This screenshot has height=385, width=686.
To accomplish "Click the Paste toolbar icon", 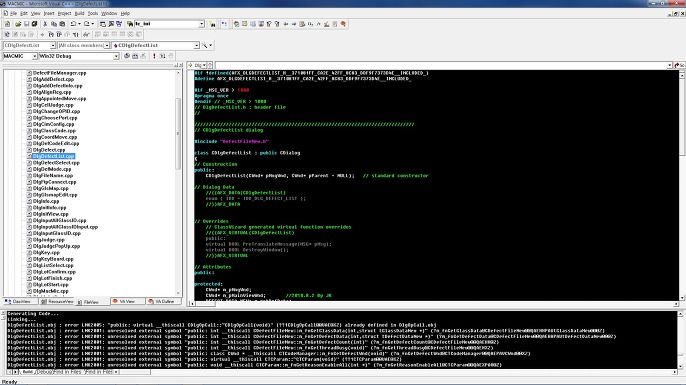I will [62, 24].
